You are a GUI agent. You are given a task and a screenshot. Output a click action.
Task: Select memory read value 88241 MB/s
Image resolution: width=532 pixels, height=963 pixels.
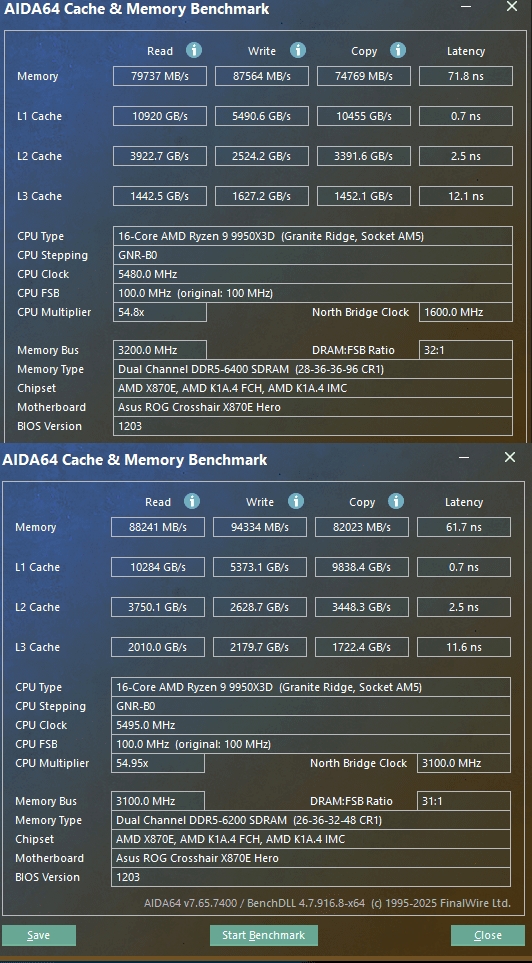(x=158, y=527)
